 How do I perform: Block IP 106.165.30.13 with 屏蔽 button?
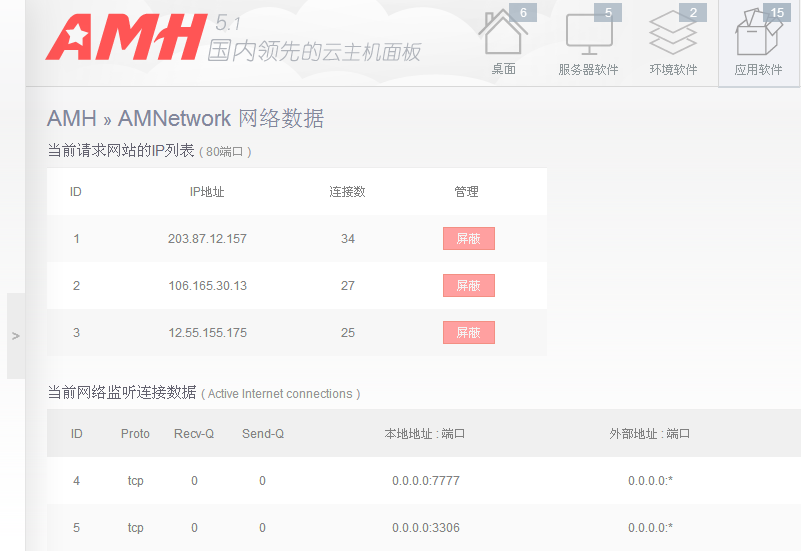pos(468,286)
